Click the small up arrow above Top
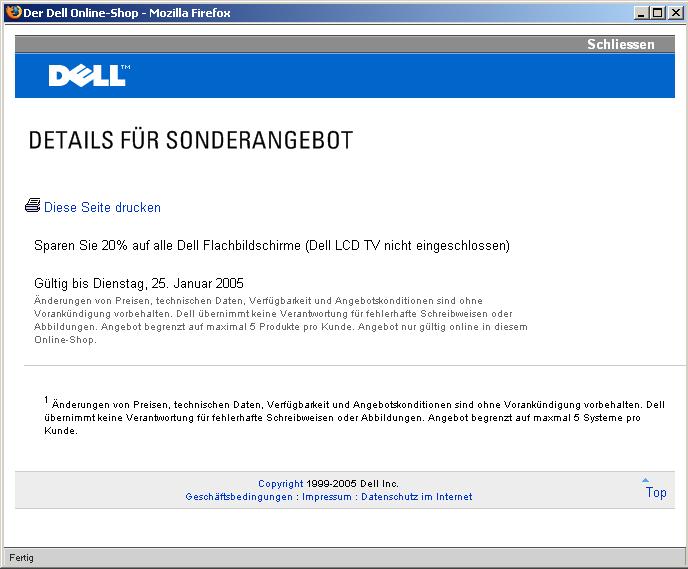This screenshot has height=569, width=688. point(646,480)
